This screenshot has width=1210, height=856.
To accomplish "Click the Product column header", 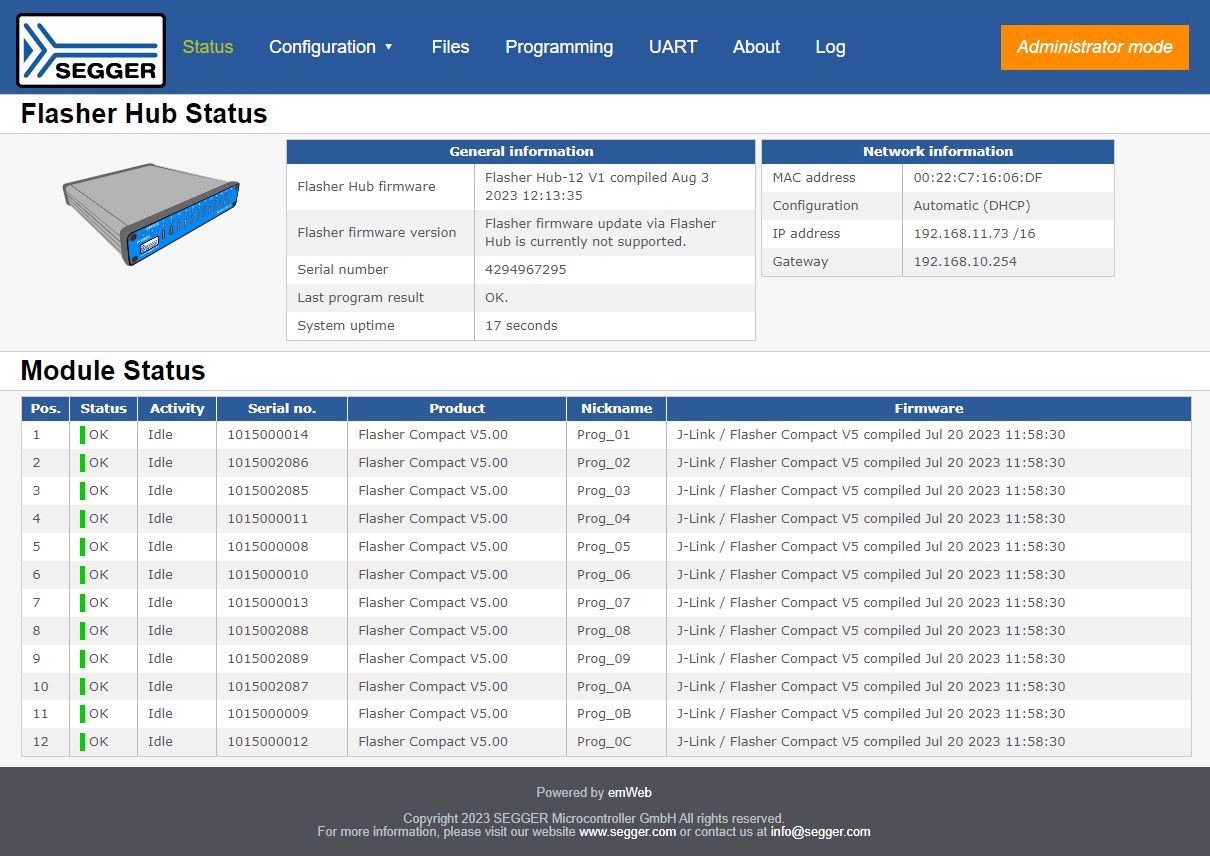I will click(x=457, y=408).
